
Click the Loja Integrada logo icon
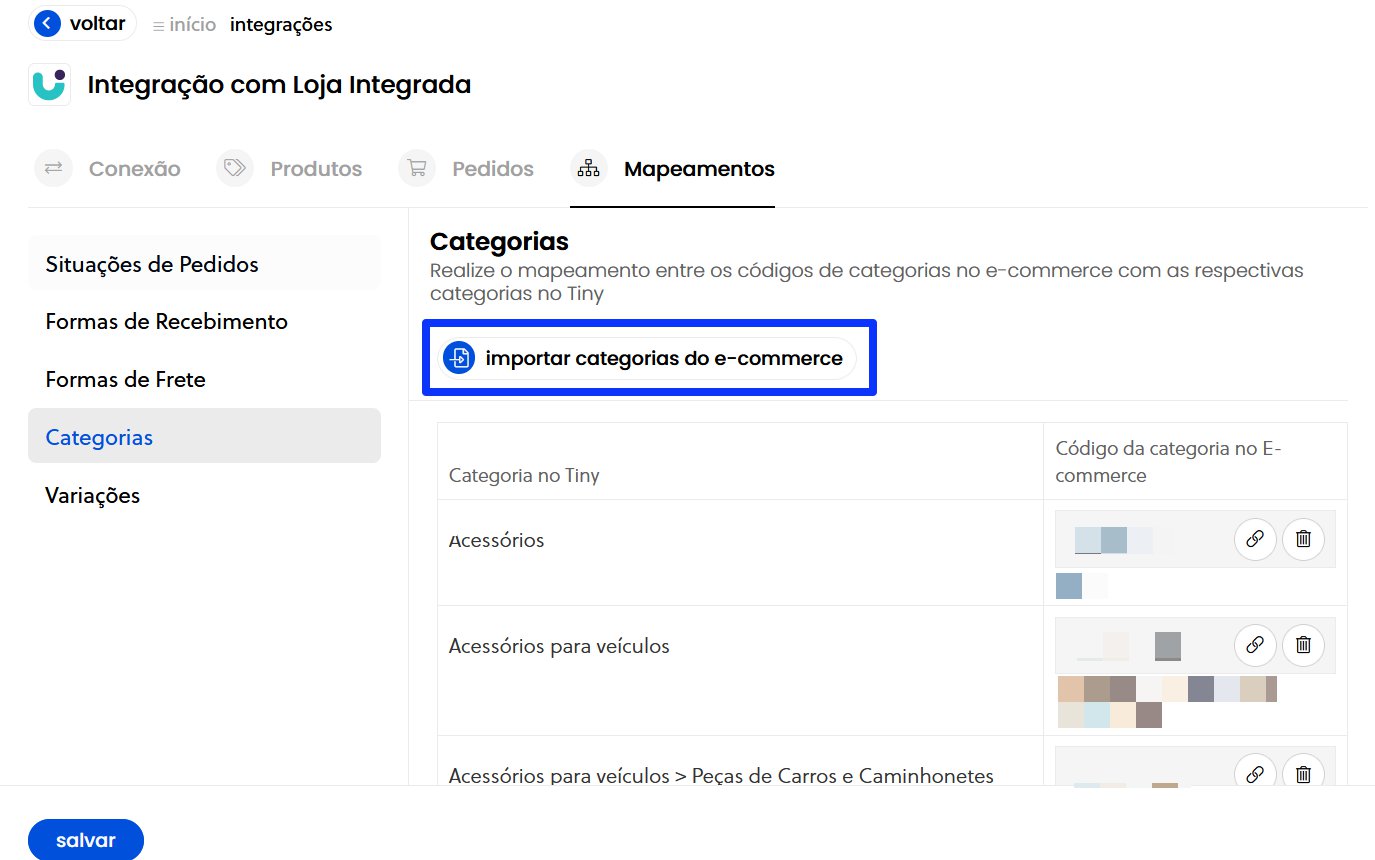point(49,85)
